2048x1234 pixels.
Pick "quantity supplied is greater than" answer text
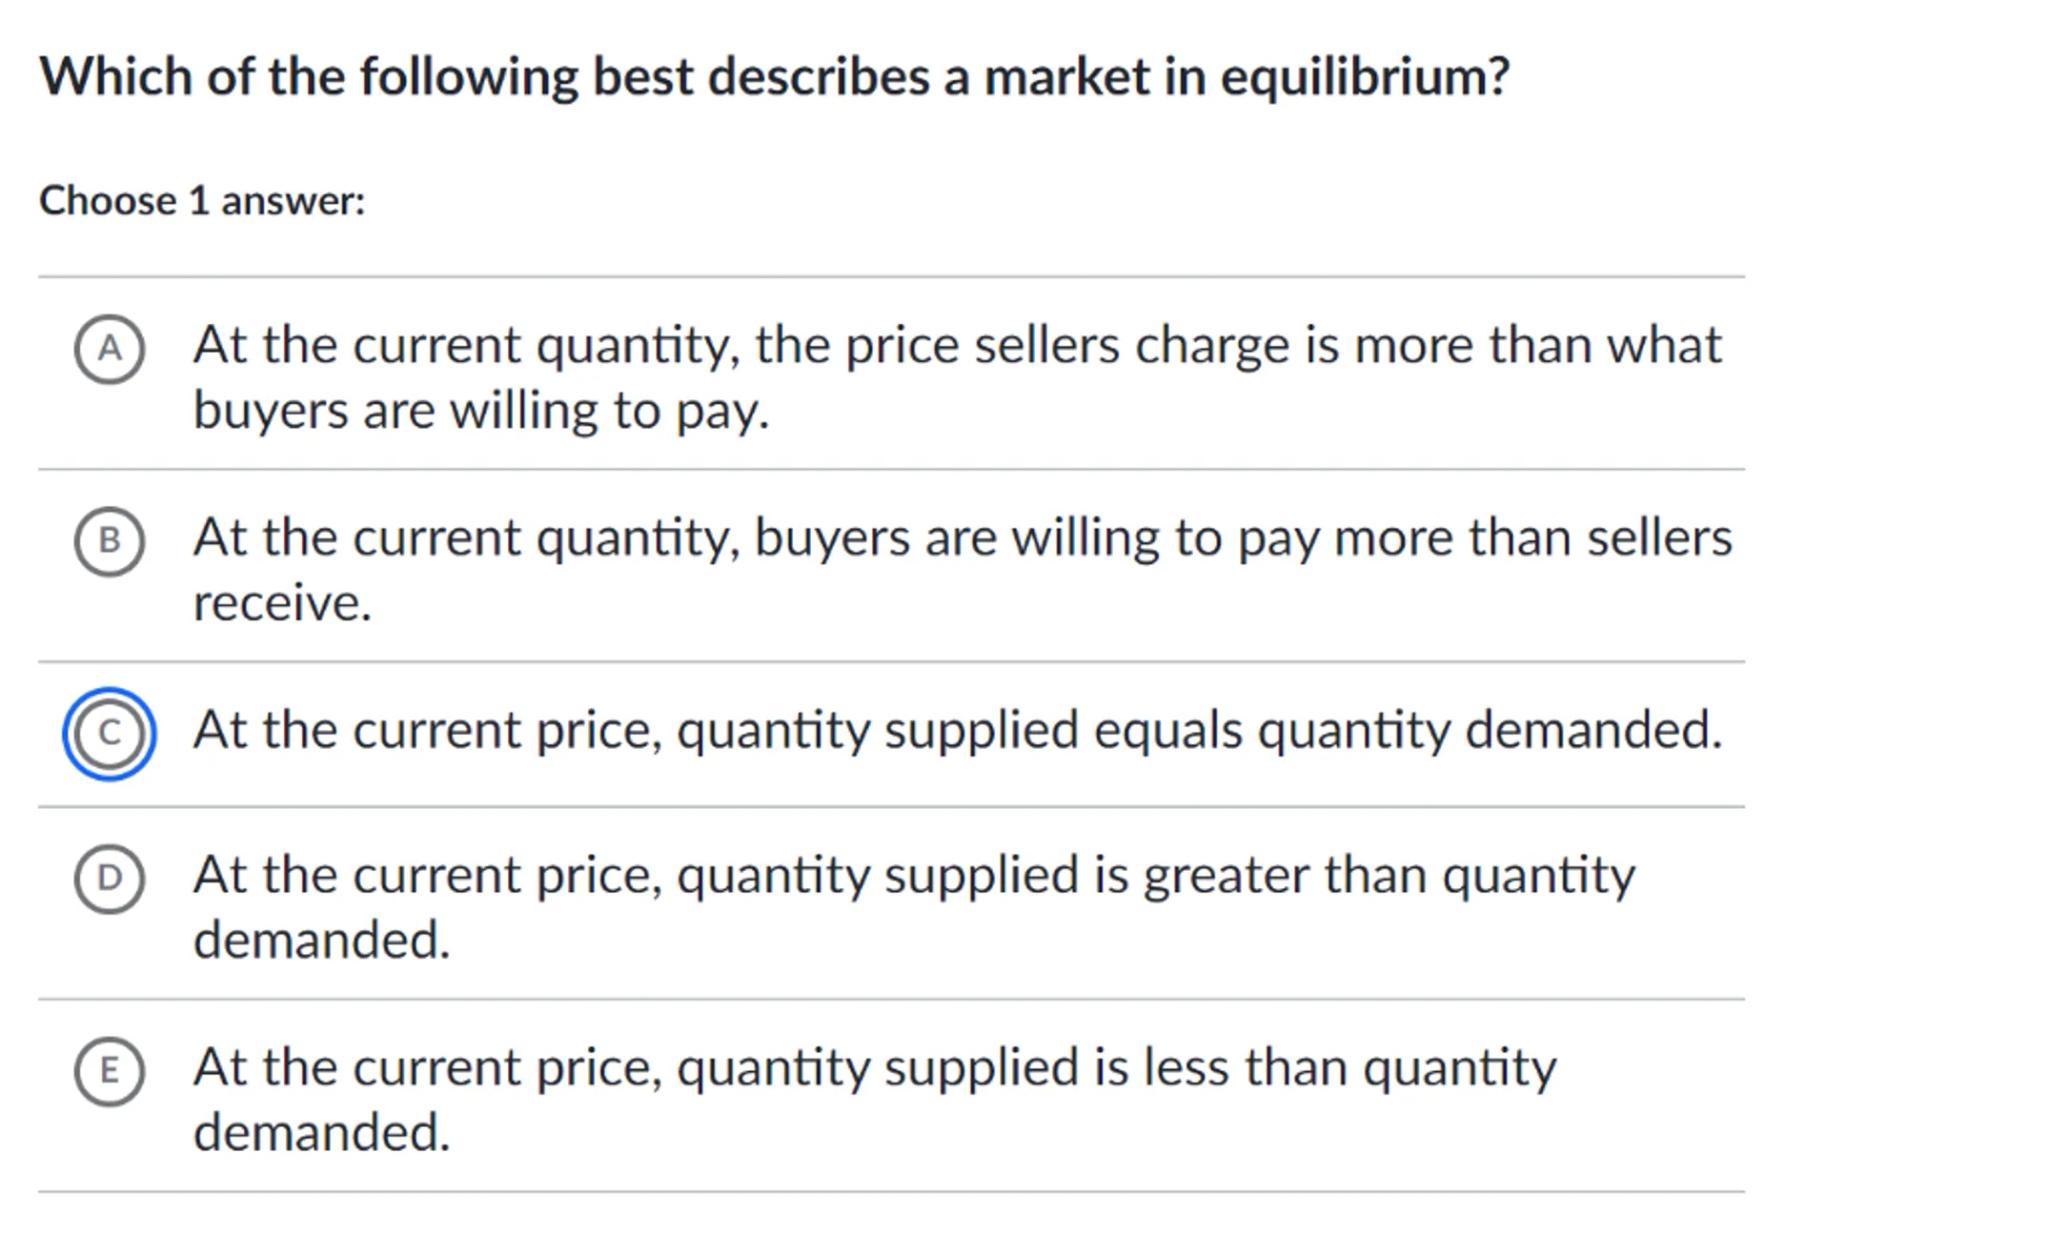tap(913, 875)
